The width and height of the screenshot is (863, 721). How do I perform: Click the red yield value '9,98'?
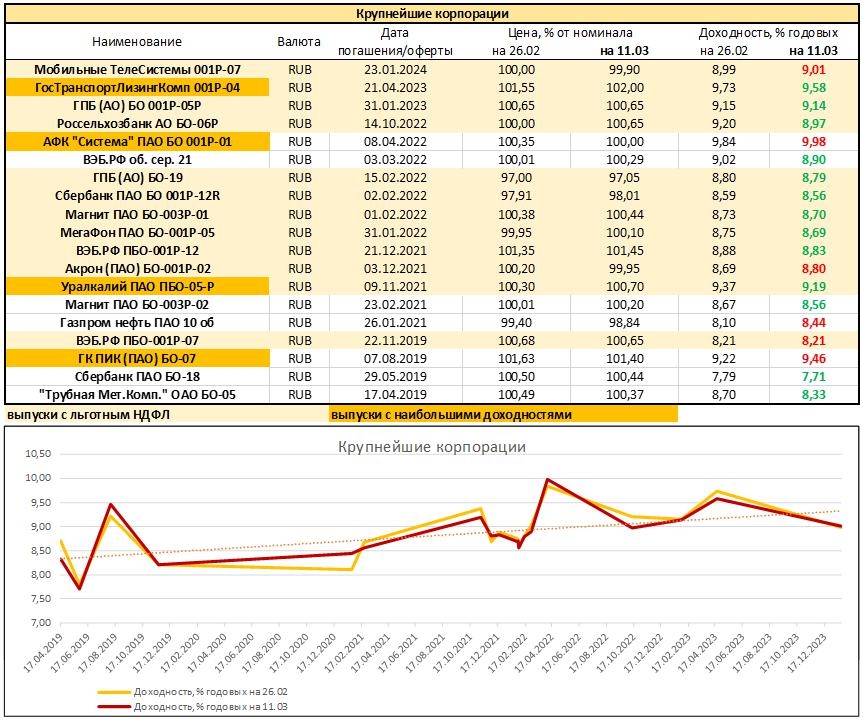pos(813,141)
